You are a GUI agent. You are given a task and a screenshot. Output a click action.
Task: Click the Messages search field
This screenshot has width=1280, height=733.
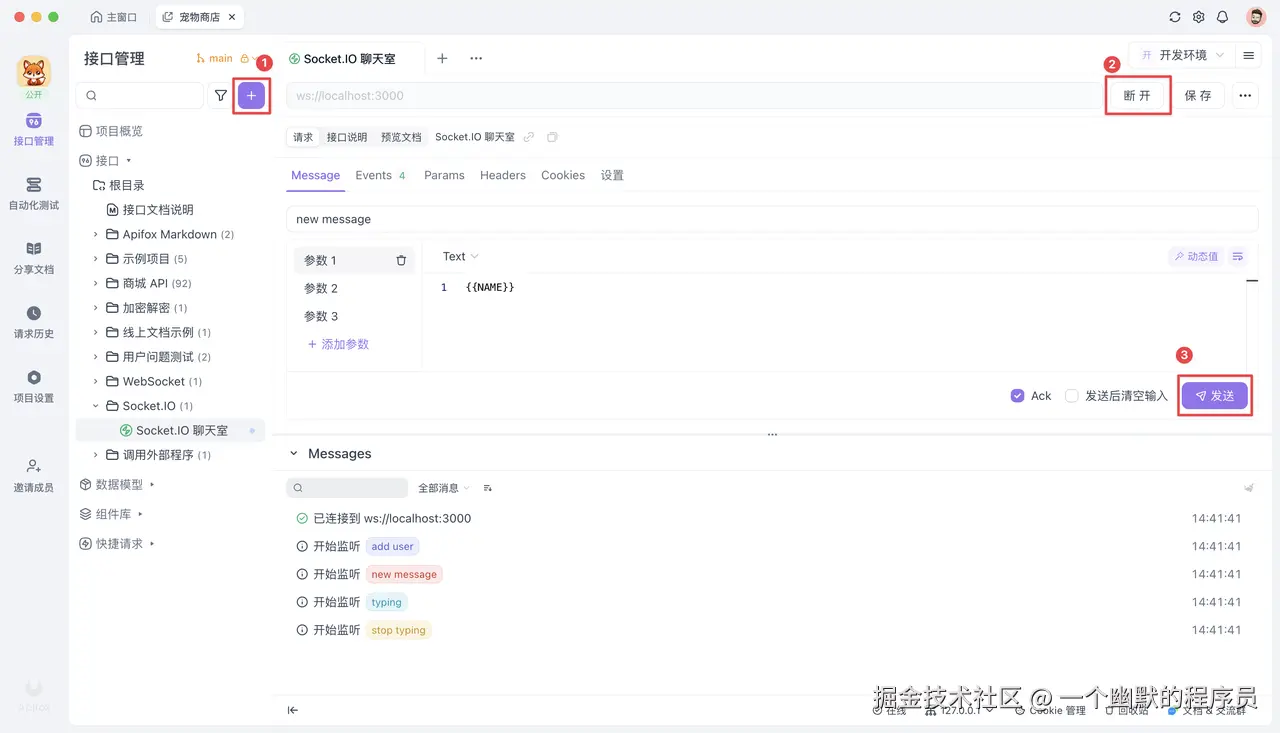coord(347,488)
